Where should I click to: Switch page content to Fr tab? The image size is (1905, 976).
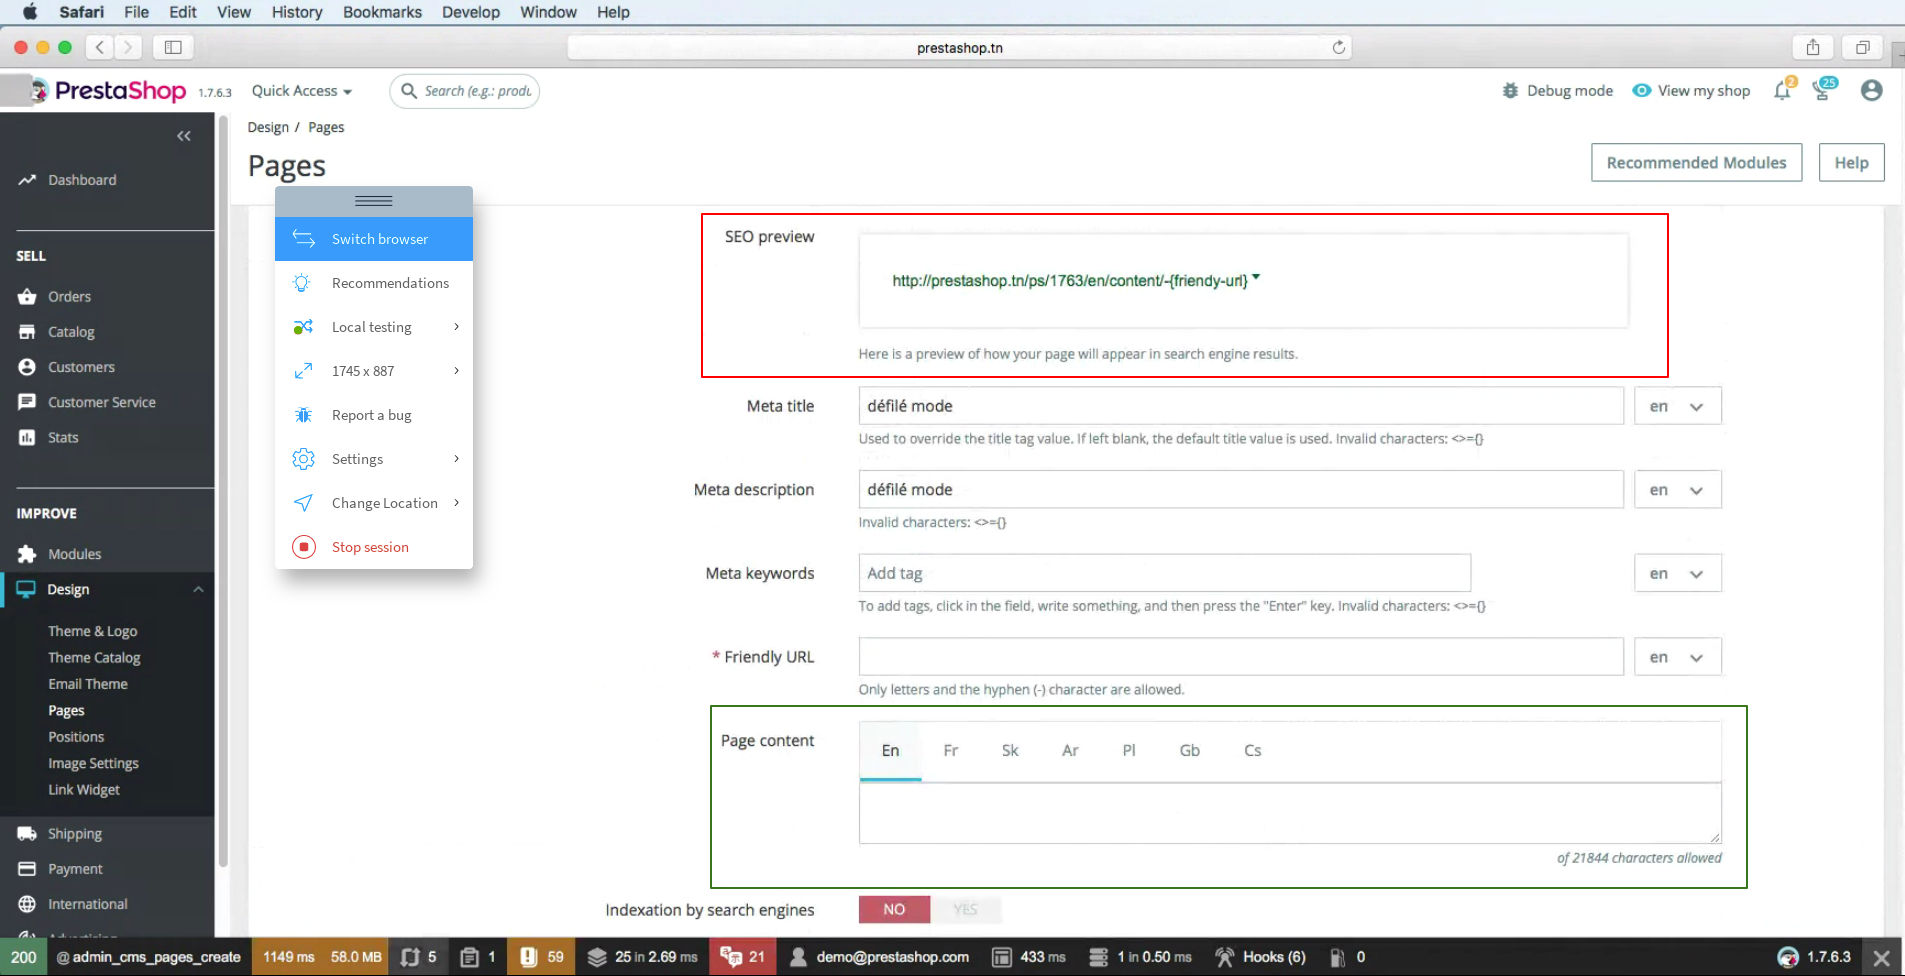951,750
